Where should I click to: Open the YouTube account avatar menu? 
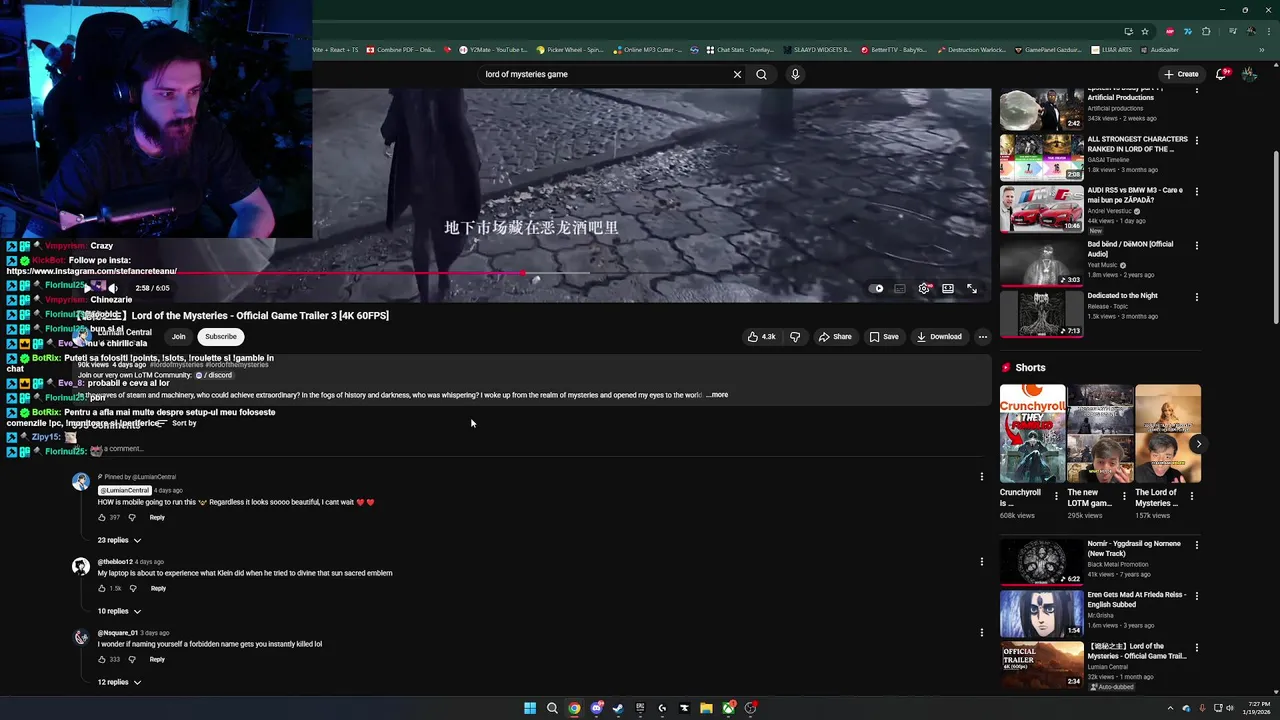point(1249,74)
